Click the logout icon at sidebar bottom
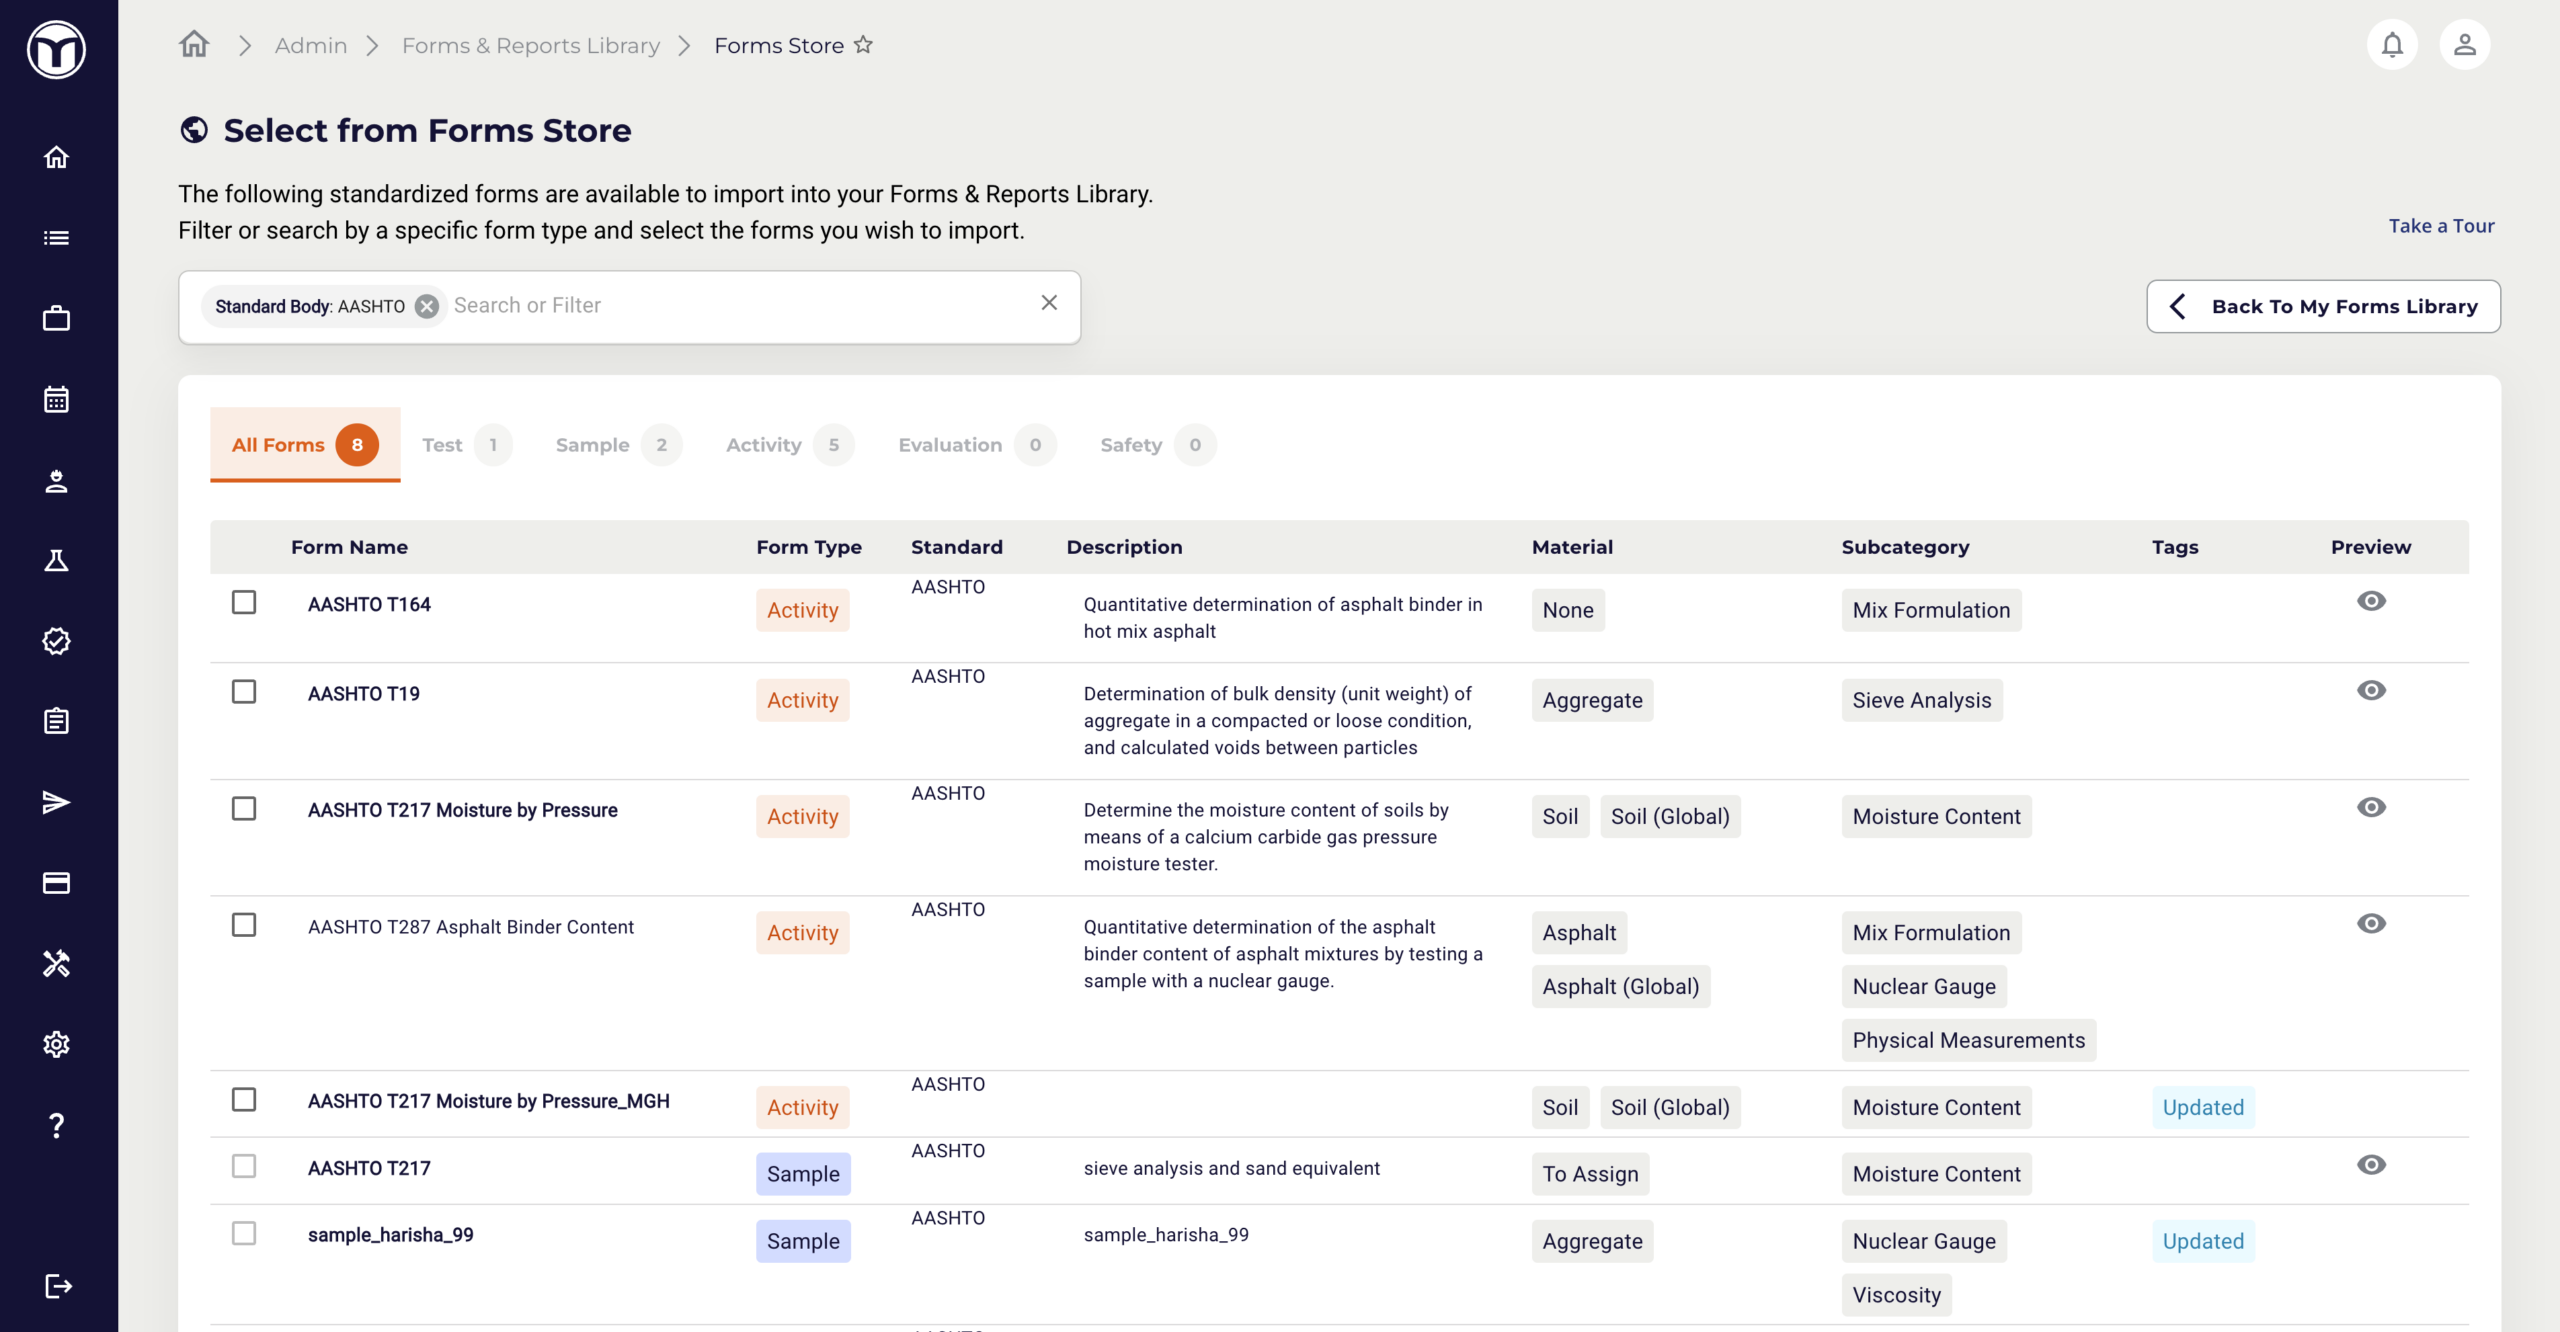2560x1332 pixels. [58, 1286]
